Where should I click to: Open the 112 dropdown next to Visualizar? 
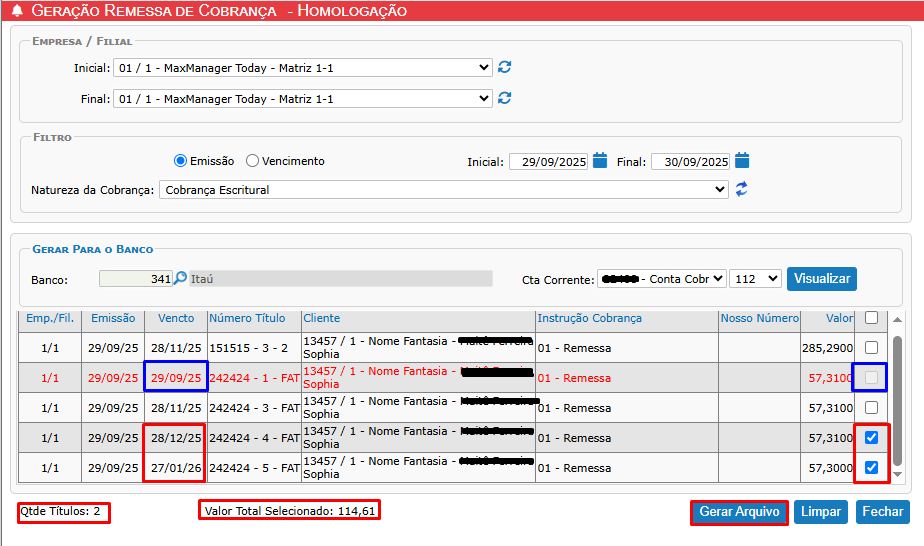point(755,279)
